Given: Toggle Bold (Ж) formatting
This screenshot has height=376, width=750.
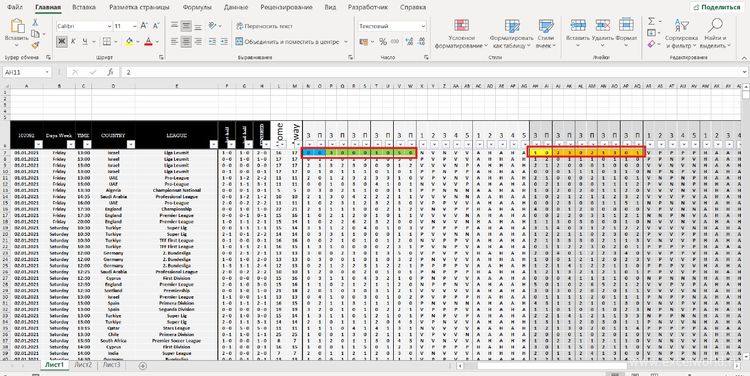Looking at the screenshot, I should click(x=62, y=42).
